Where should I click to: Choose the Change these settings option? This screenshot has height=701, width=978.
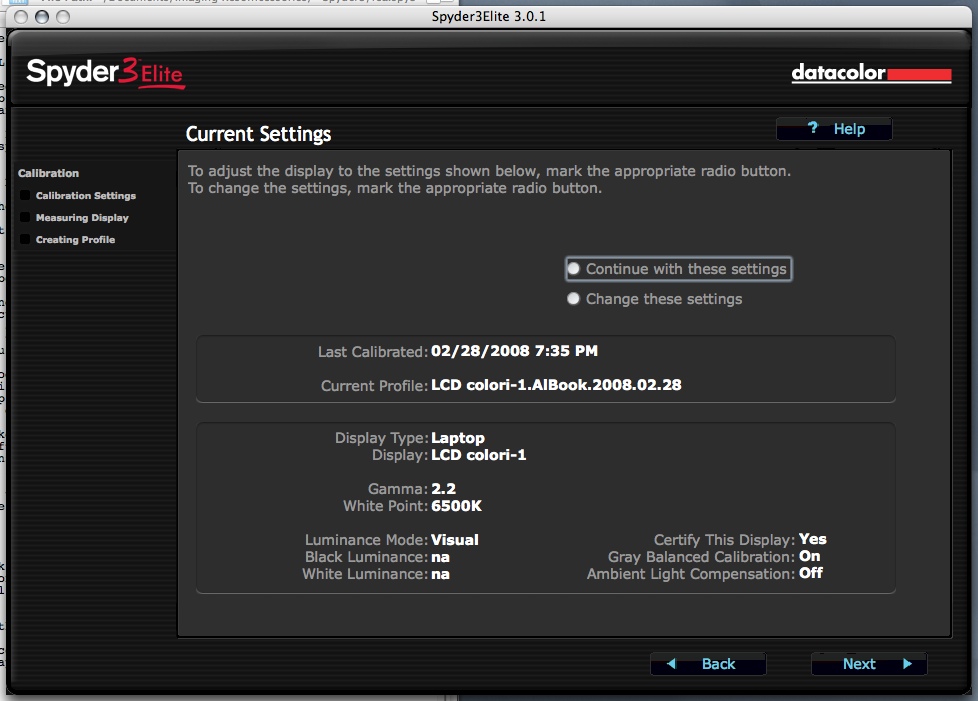coord(574,299)
